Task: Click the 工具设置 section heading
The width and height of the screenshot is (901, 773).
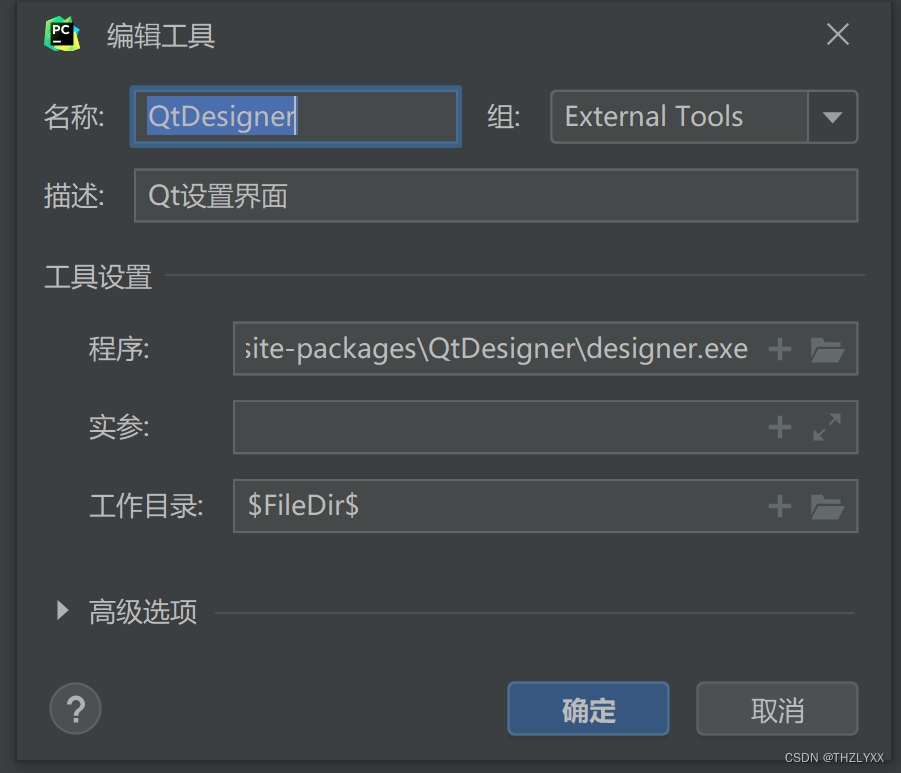Action: tap(98, 277)
